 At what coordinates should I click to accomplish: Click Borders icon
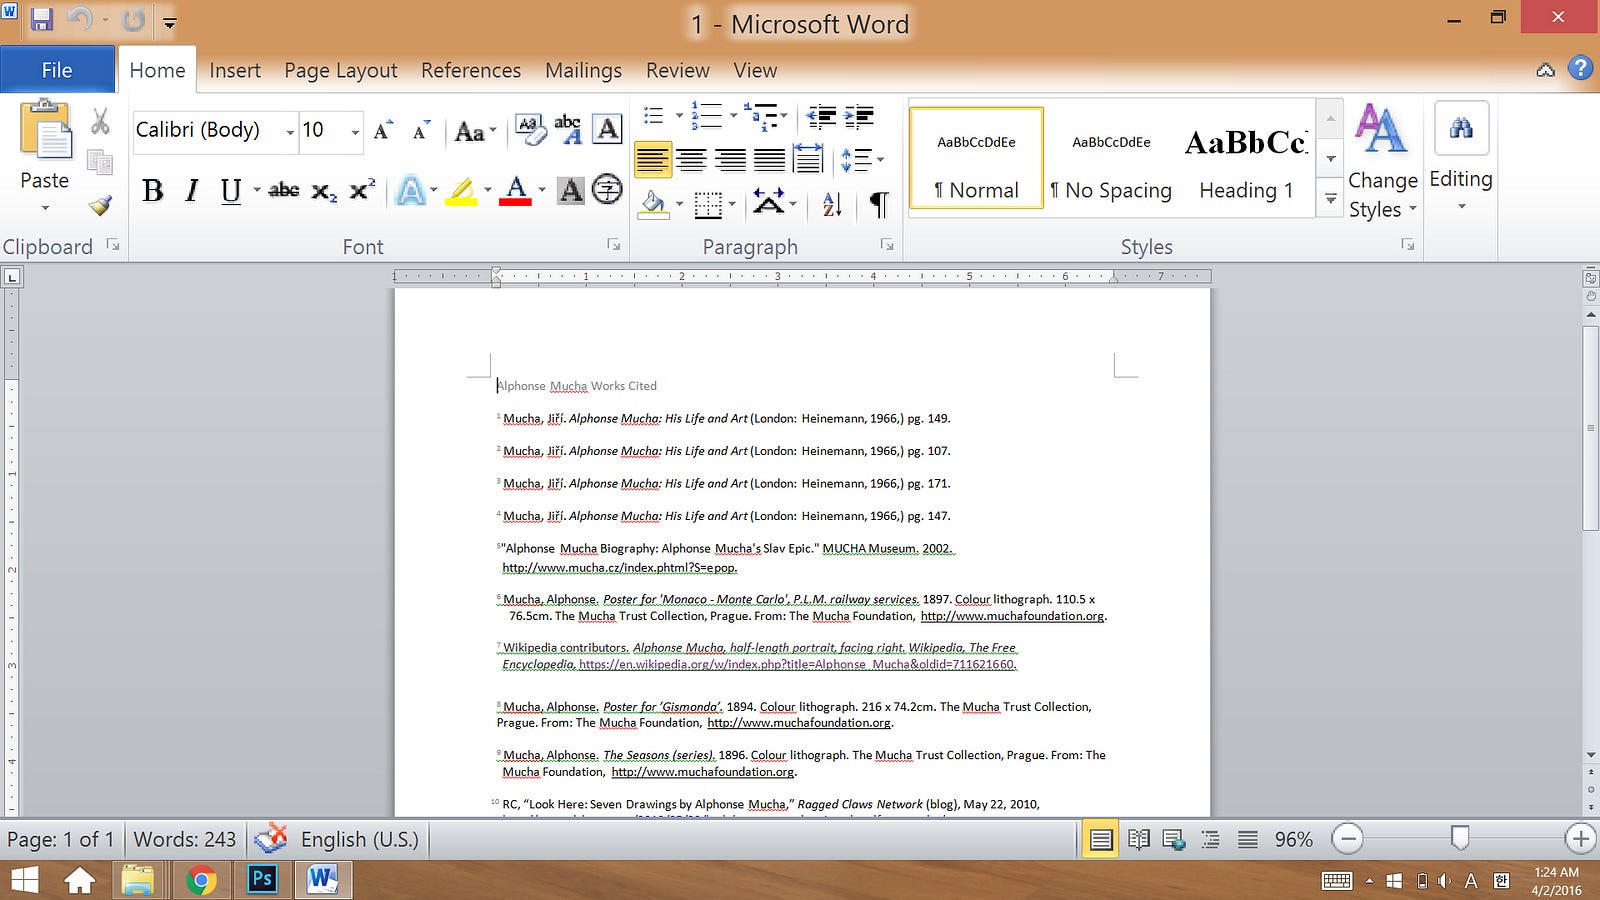coord(708,205)
